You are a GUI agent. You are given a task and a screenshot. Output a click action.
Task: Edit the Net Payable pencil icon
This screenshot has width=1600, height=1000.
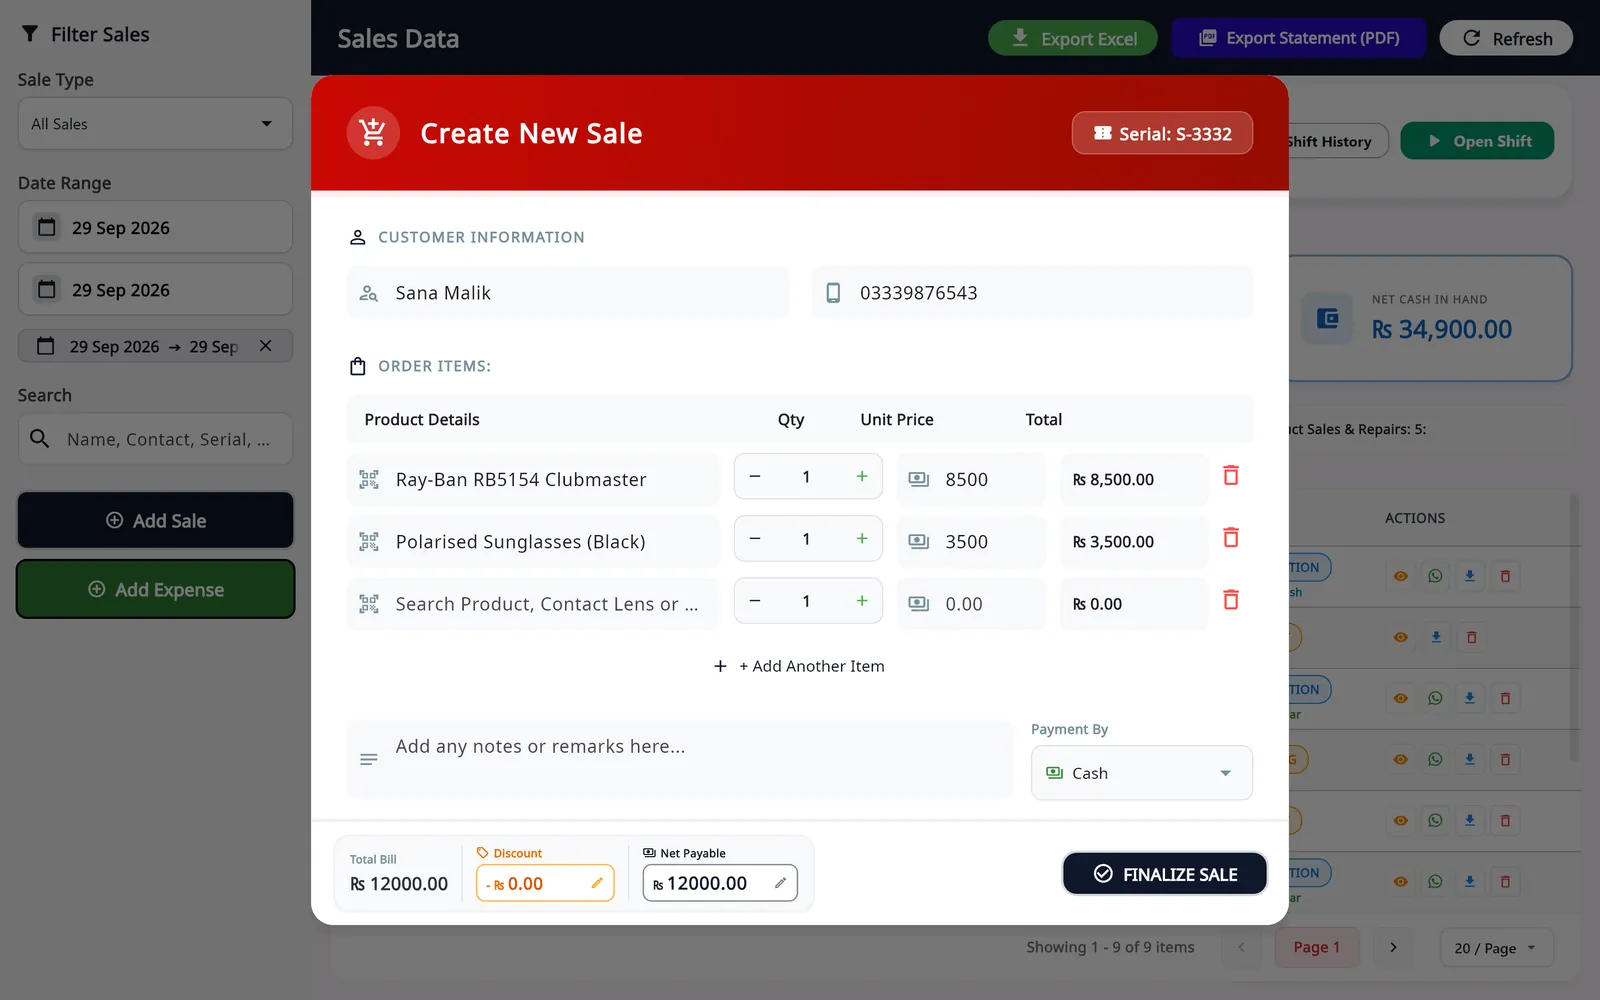coord(780,883)
